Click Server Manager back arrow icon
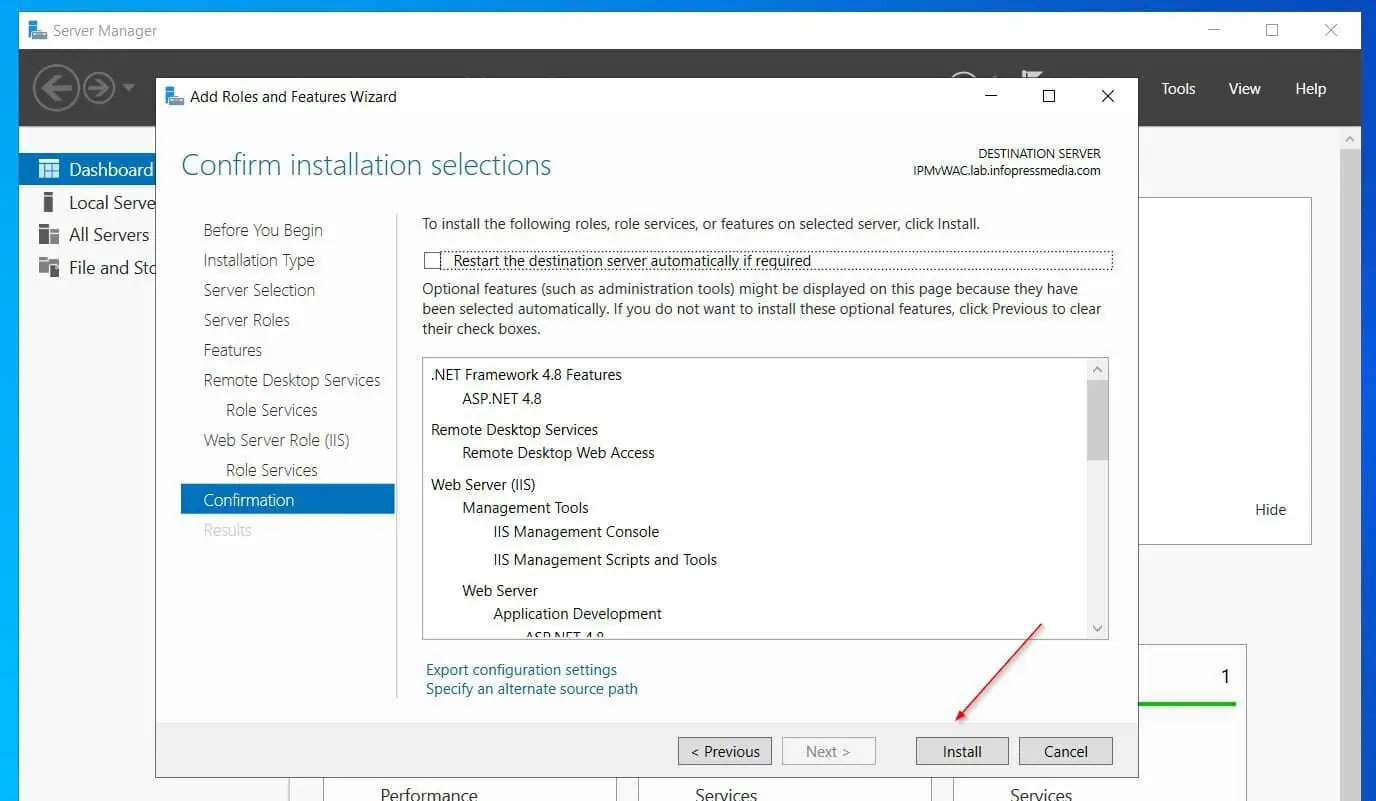The width and height of the screenshot is (1376, 801). [56, 88]
